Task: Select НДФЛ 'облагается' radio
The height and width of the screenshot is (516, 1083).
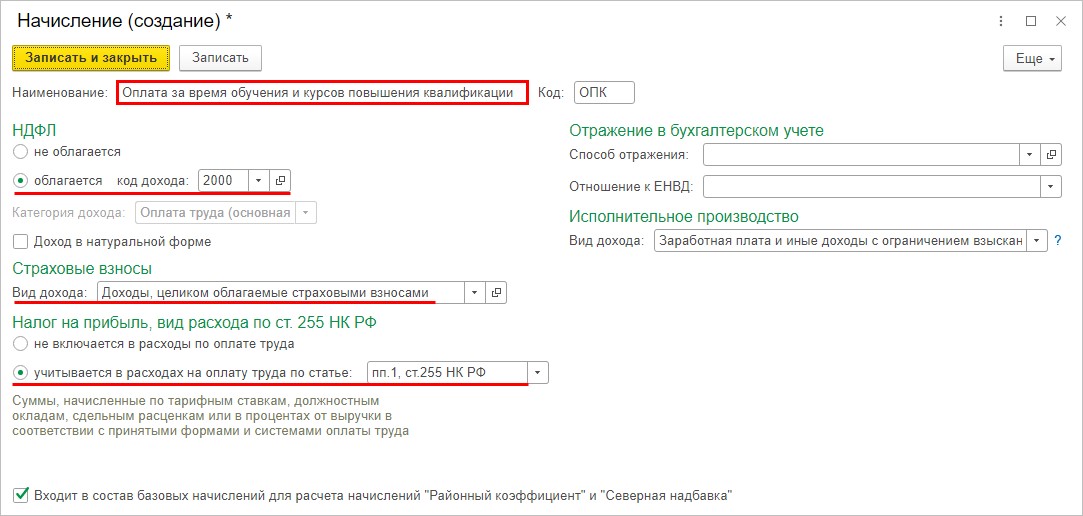Action: tap(21, 180)
